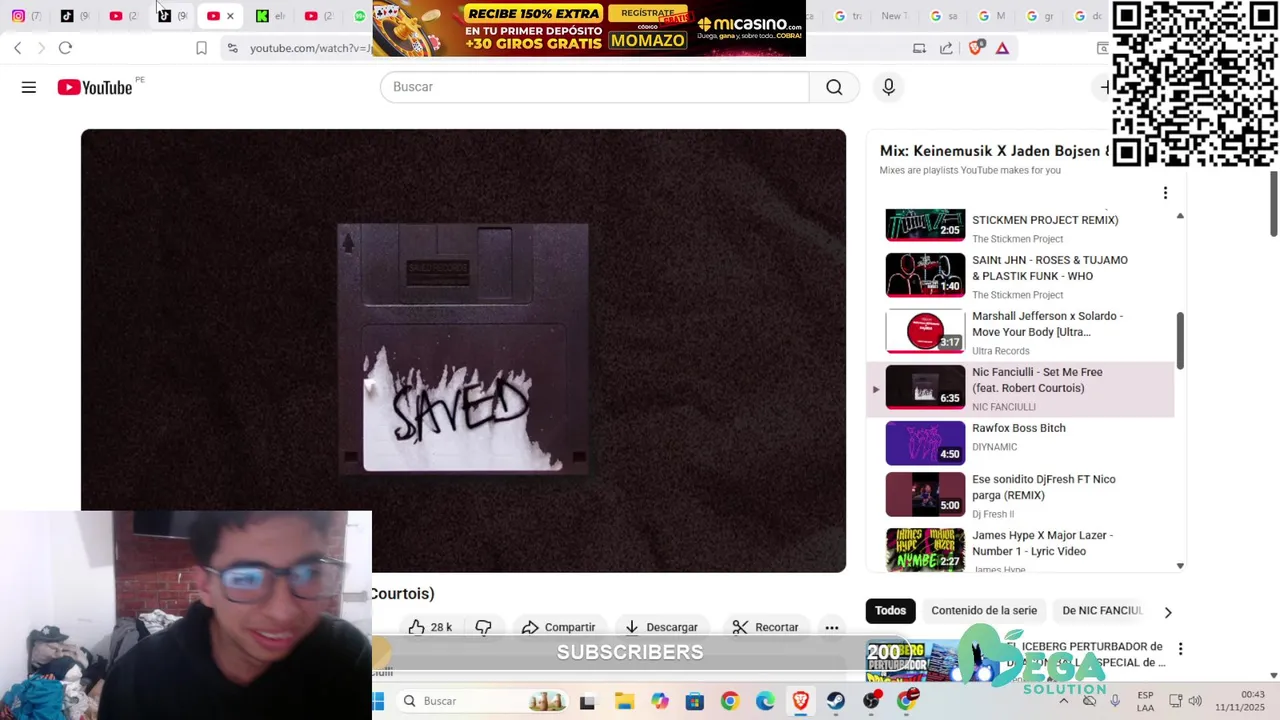Open the clock showing 00:43
The image size is (1280, 720).
pos(1239,701)
